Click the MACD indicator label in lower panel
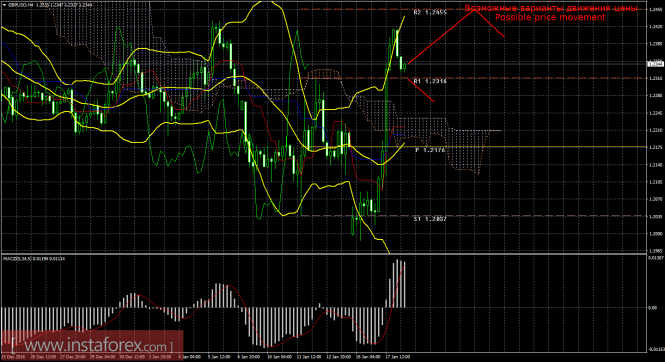Viewport: 665px width, 362px height. click(x=34, y=258)
